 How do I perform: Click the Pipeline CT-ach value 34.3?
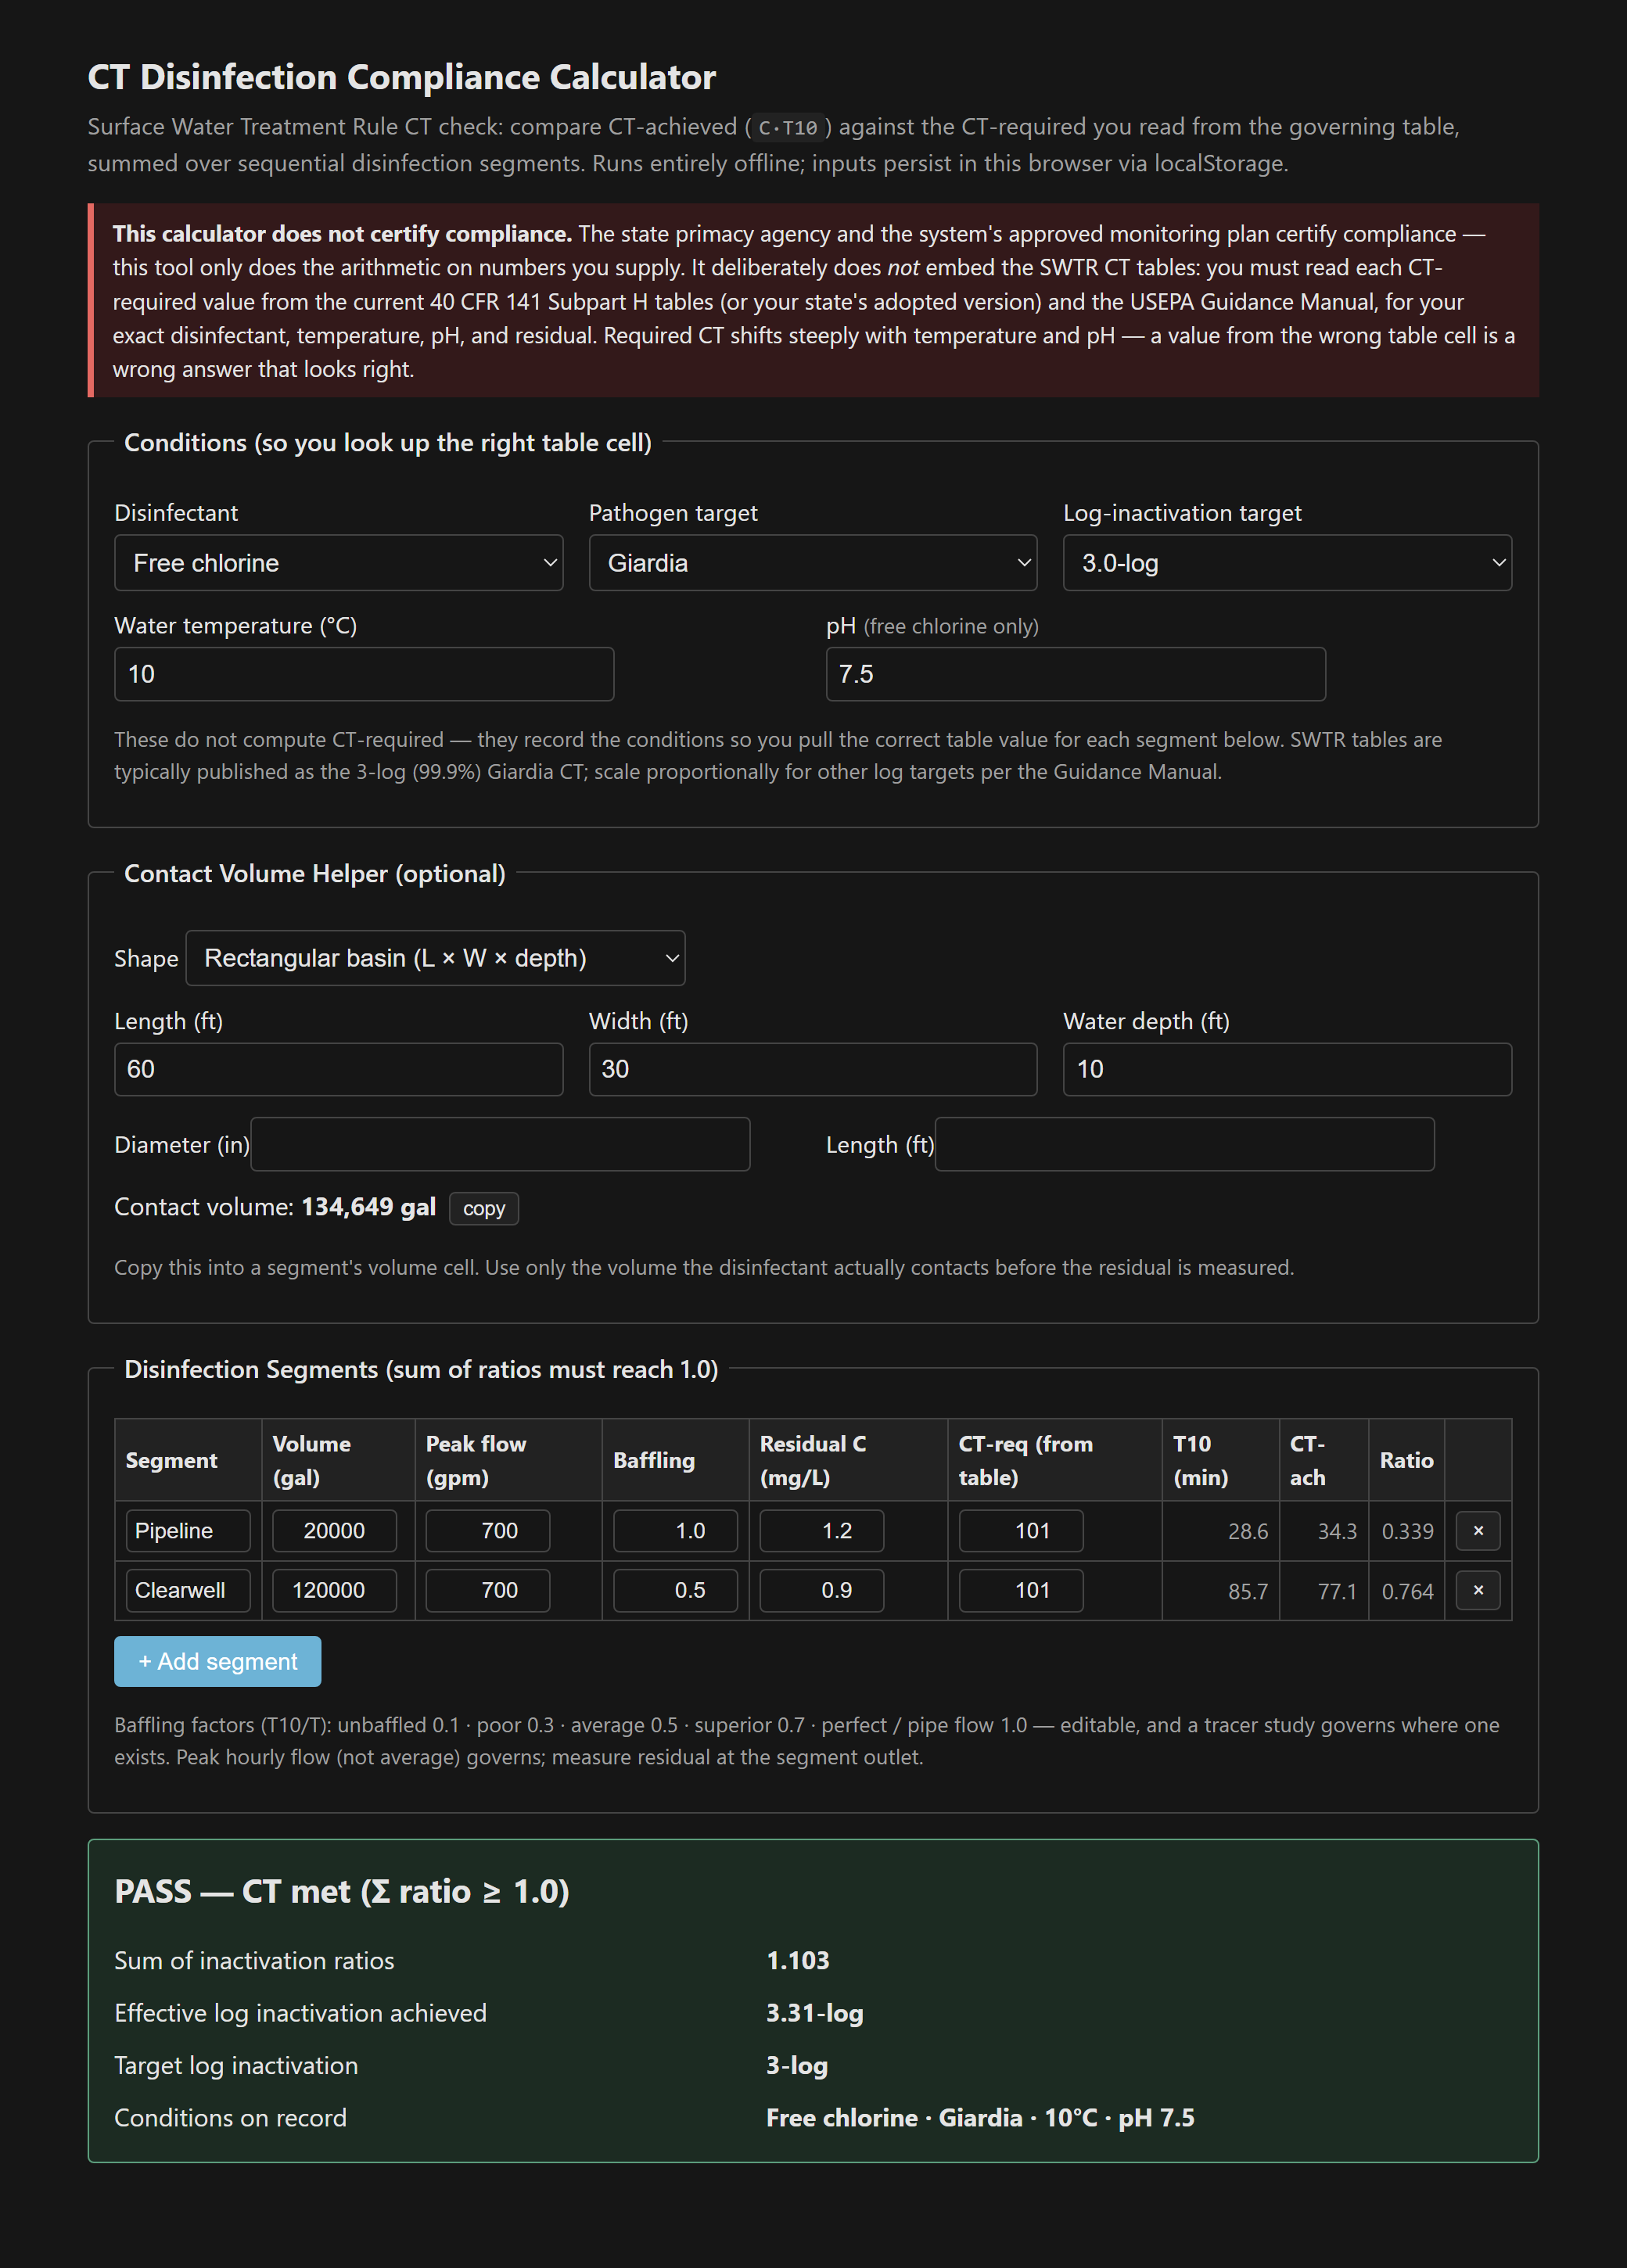point(1337,1532)
